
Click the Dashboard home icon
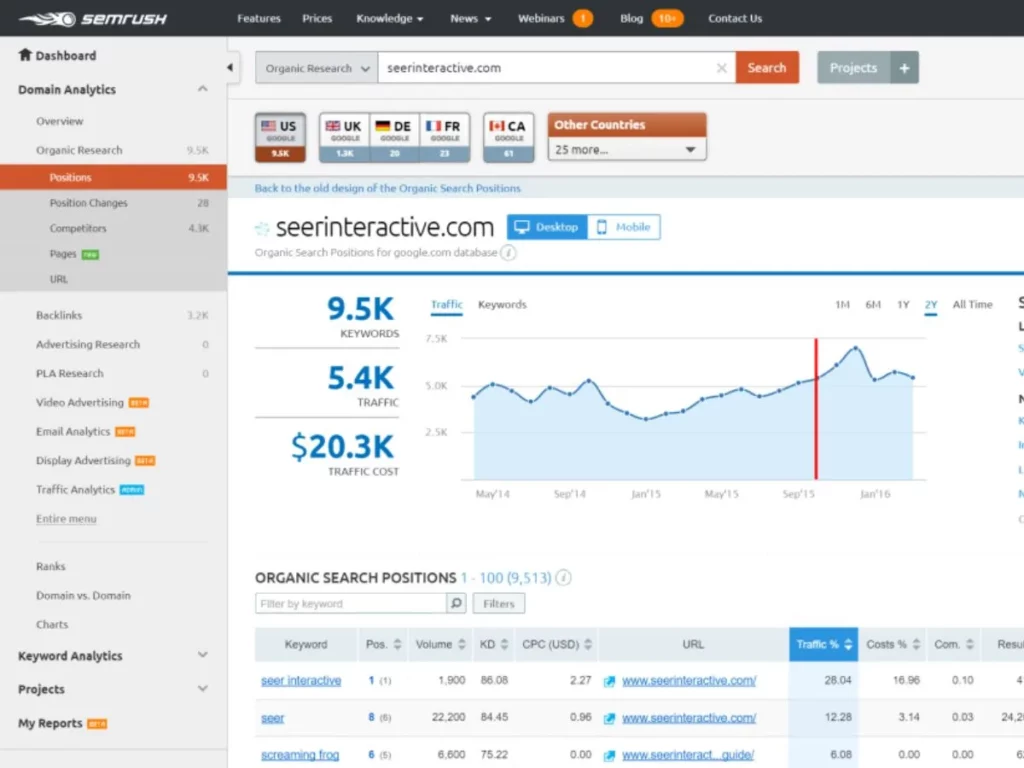point(25,54)
